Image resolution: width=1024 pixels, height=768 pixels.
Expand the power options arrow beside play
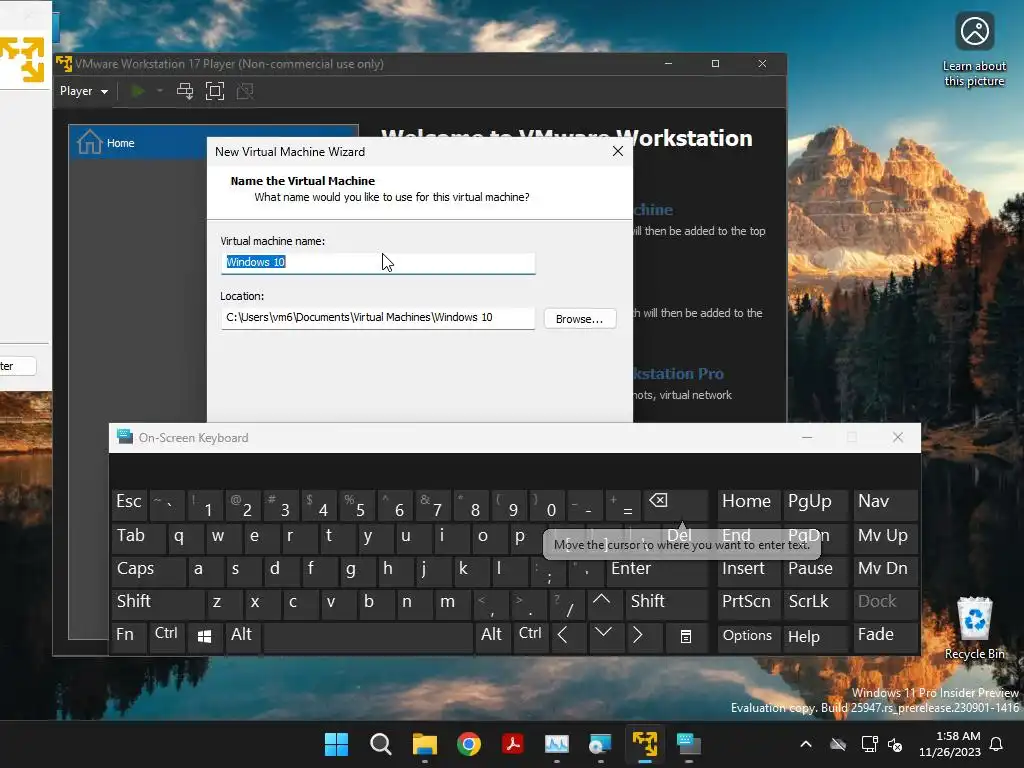(159, 91)
